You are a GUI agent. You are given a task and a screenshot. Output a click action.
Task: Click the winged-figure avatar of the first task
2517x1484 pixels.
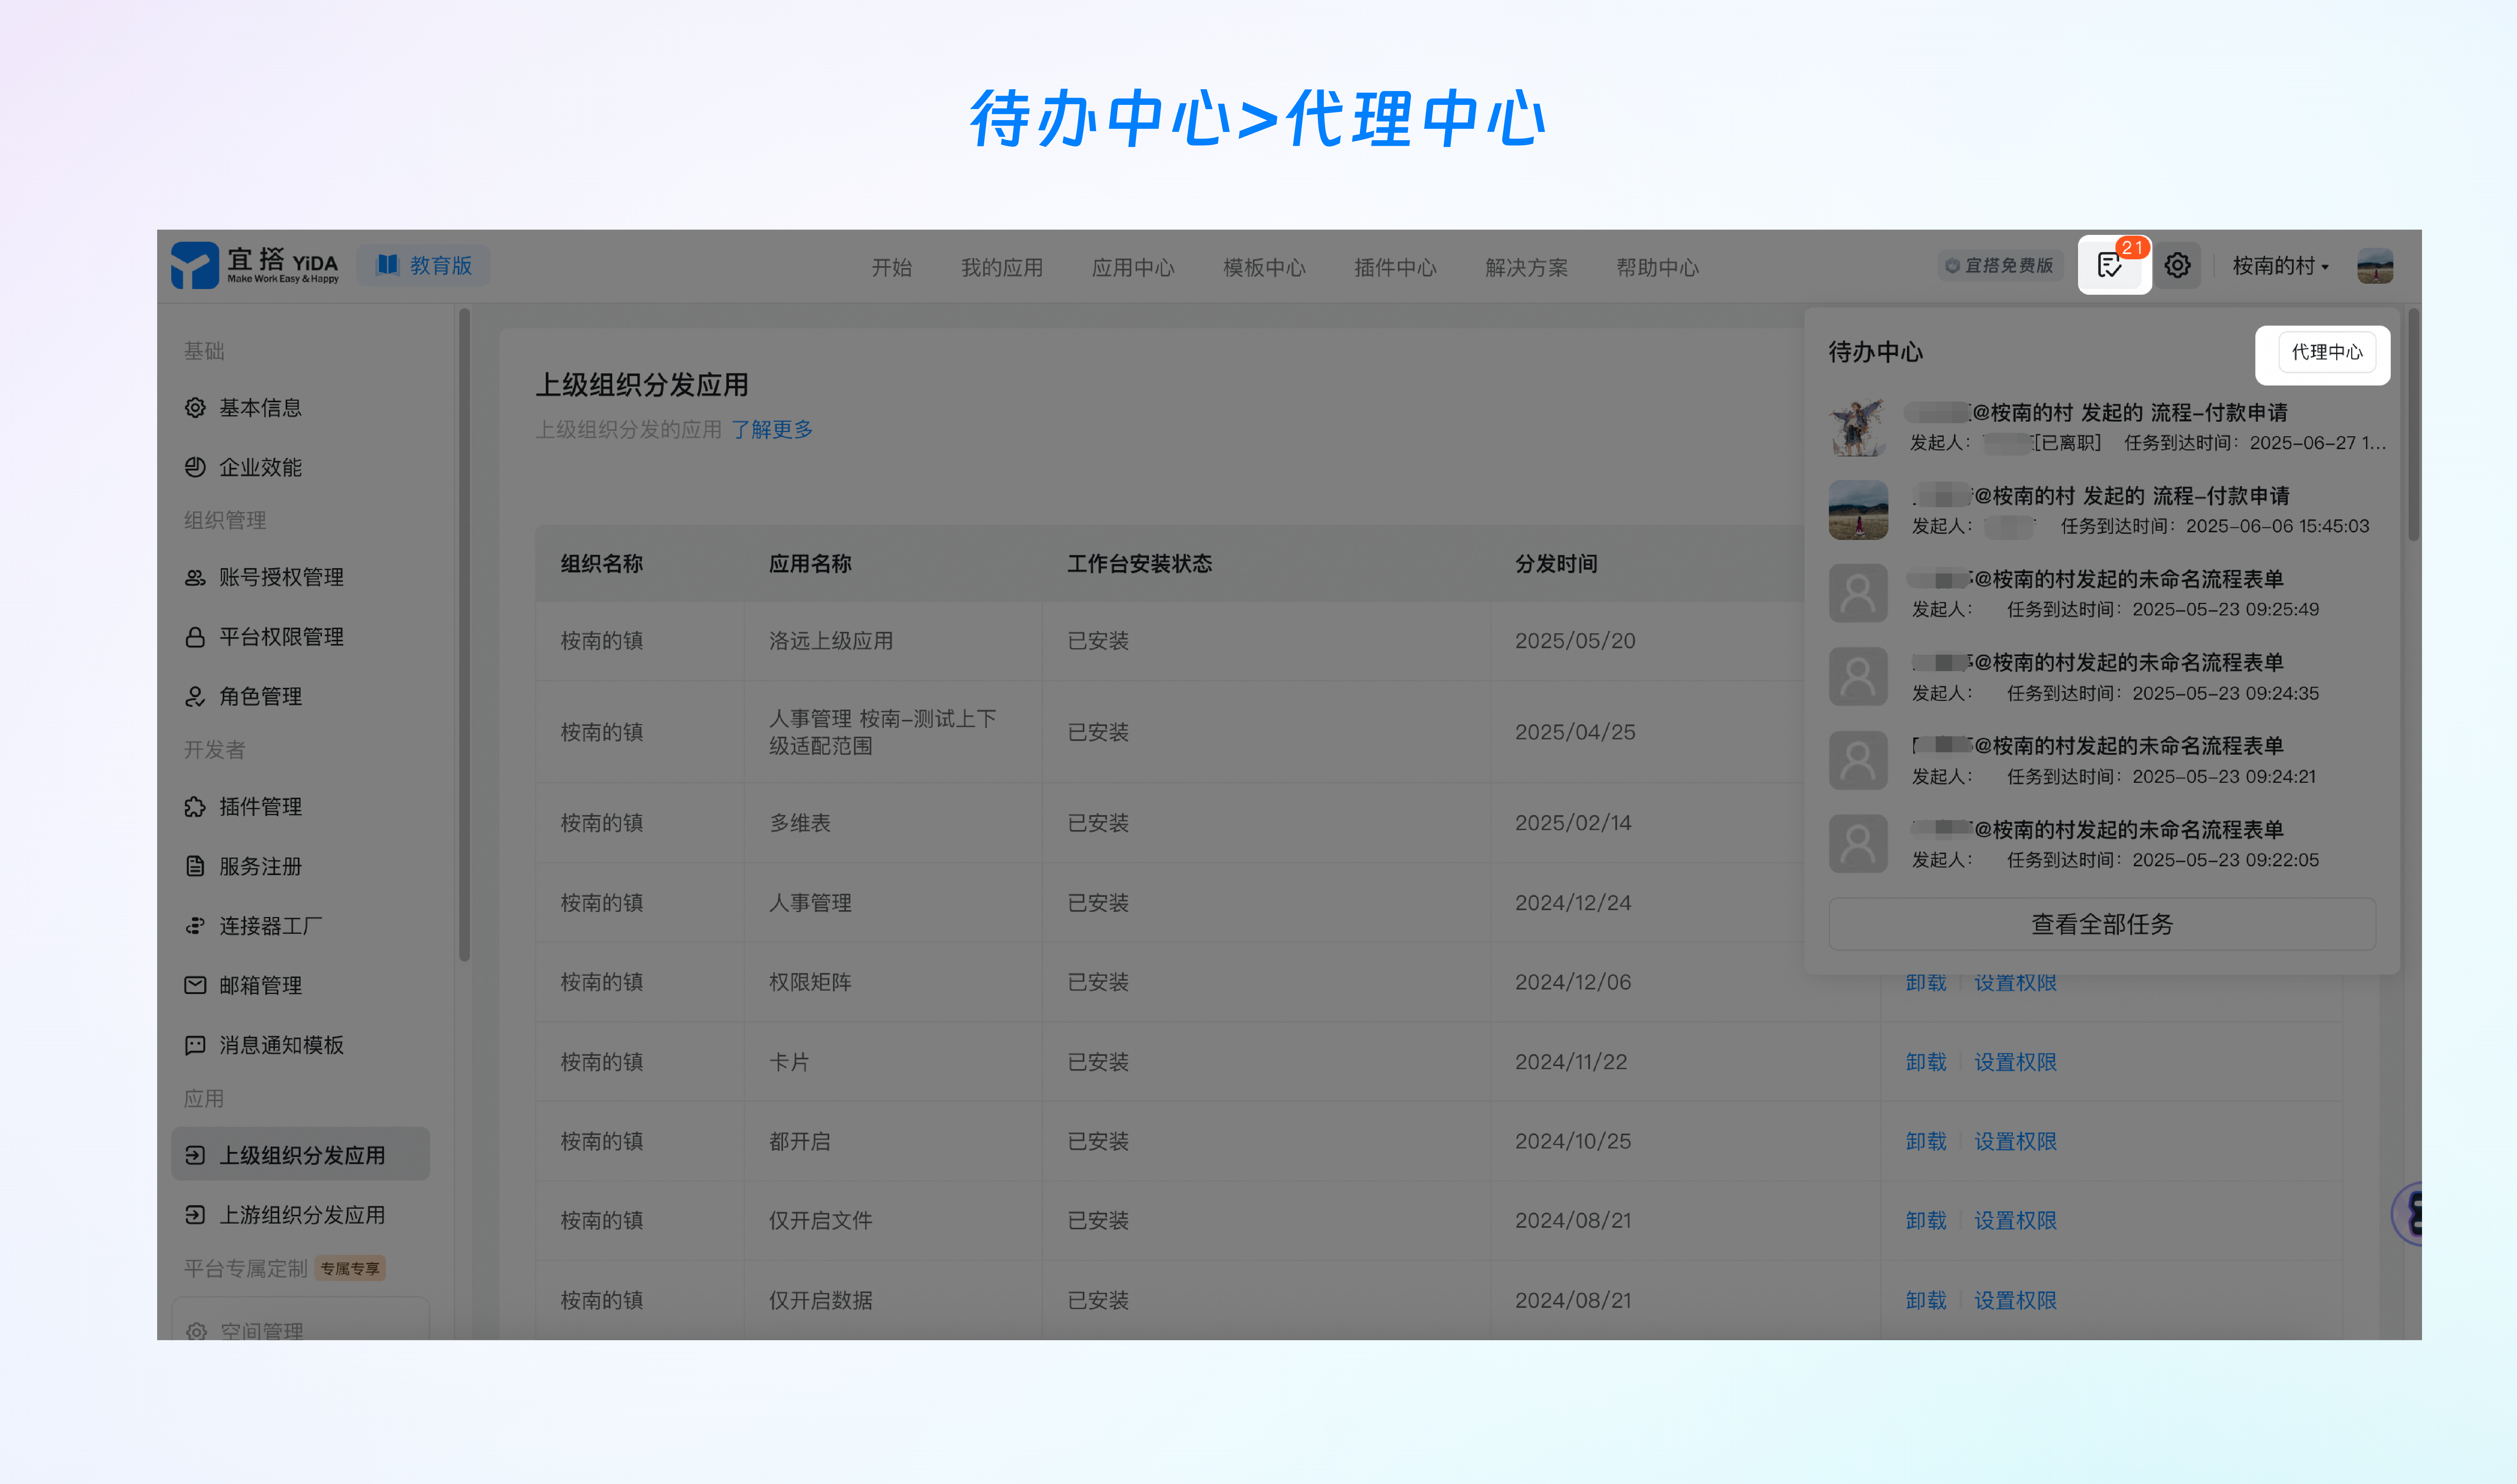point(1858,427)
